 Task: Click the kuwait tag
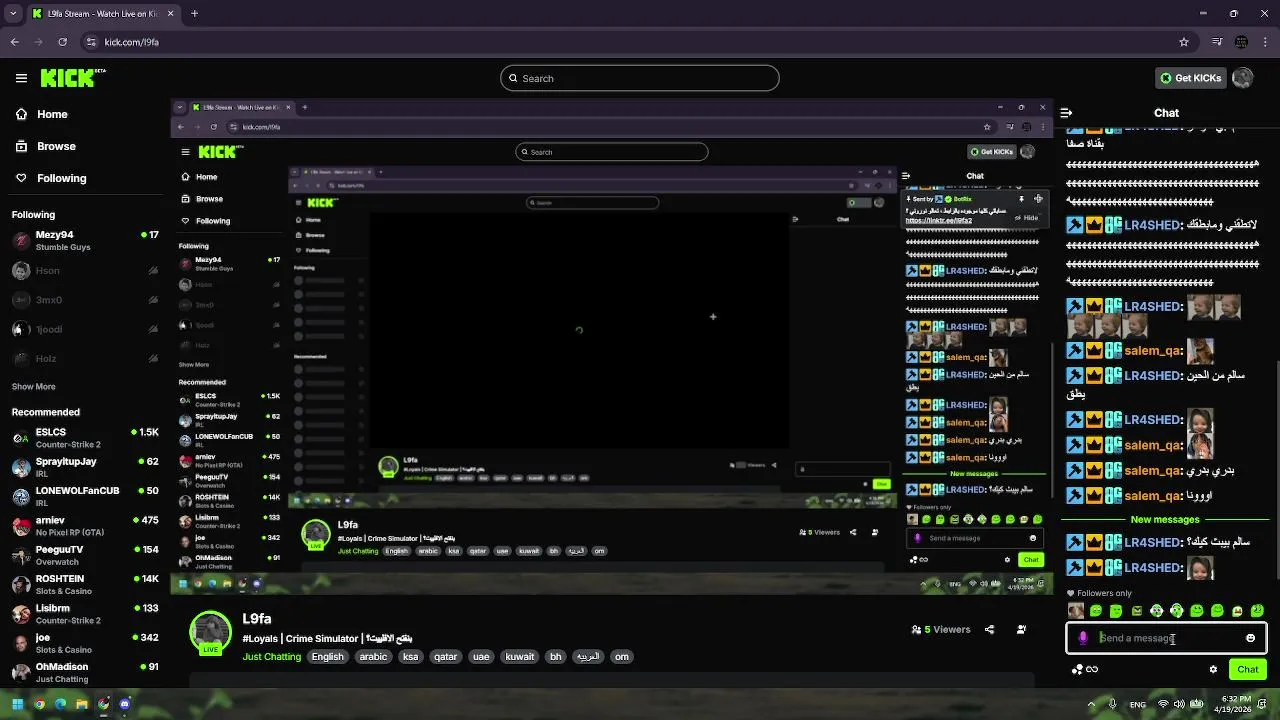[520, 657]
